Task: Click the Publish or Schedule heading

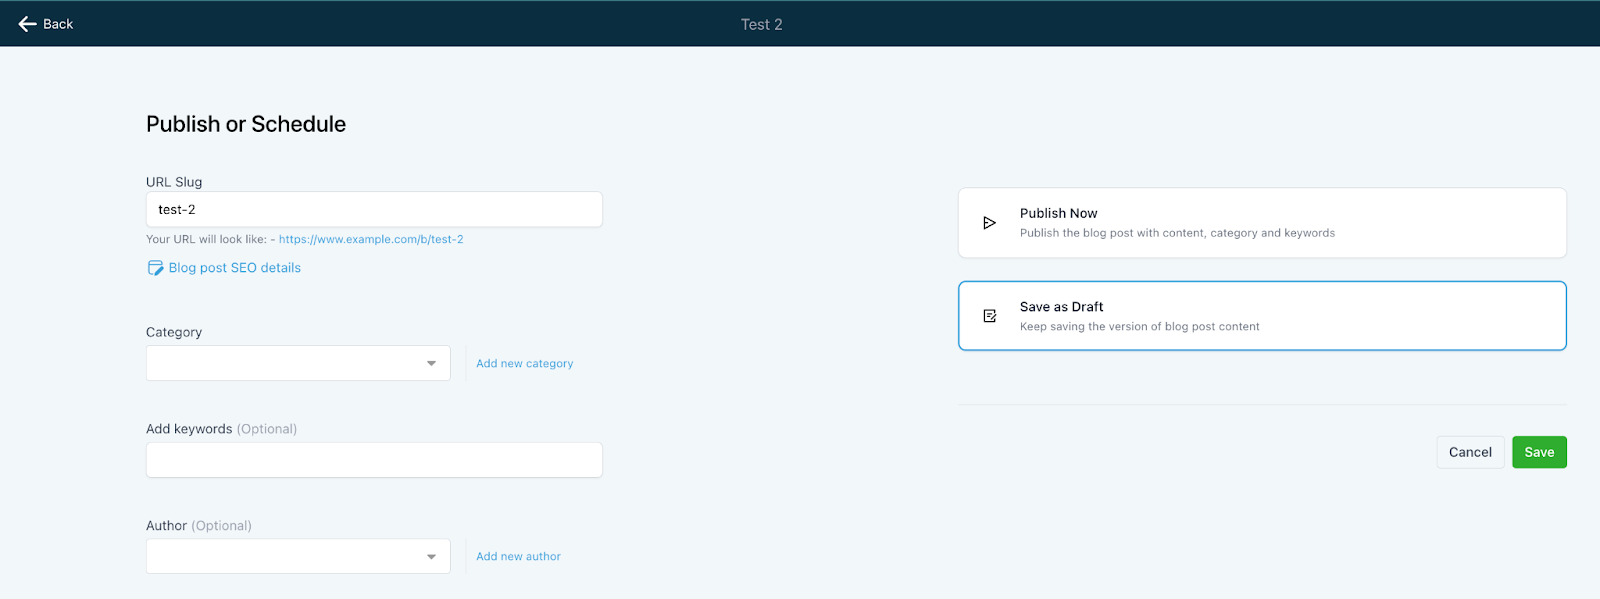Action: coord(246,124)
